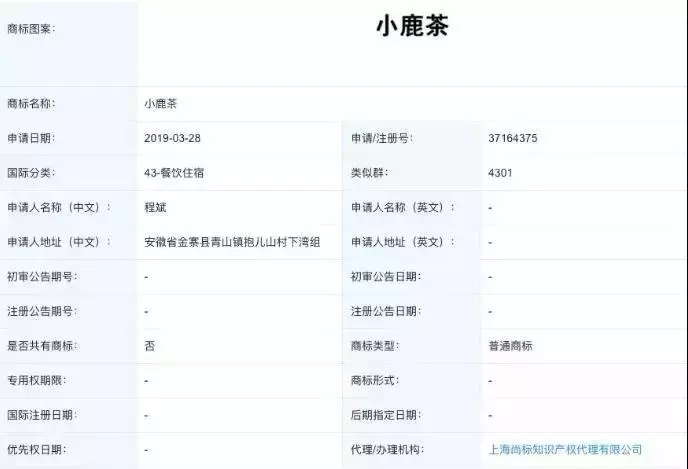
Task: Click the large 小鹿茶 trademark image
Action: click(412, 25)
